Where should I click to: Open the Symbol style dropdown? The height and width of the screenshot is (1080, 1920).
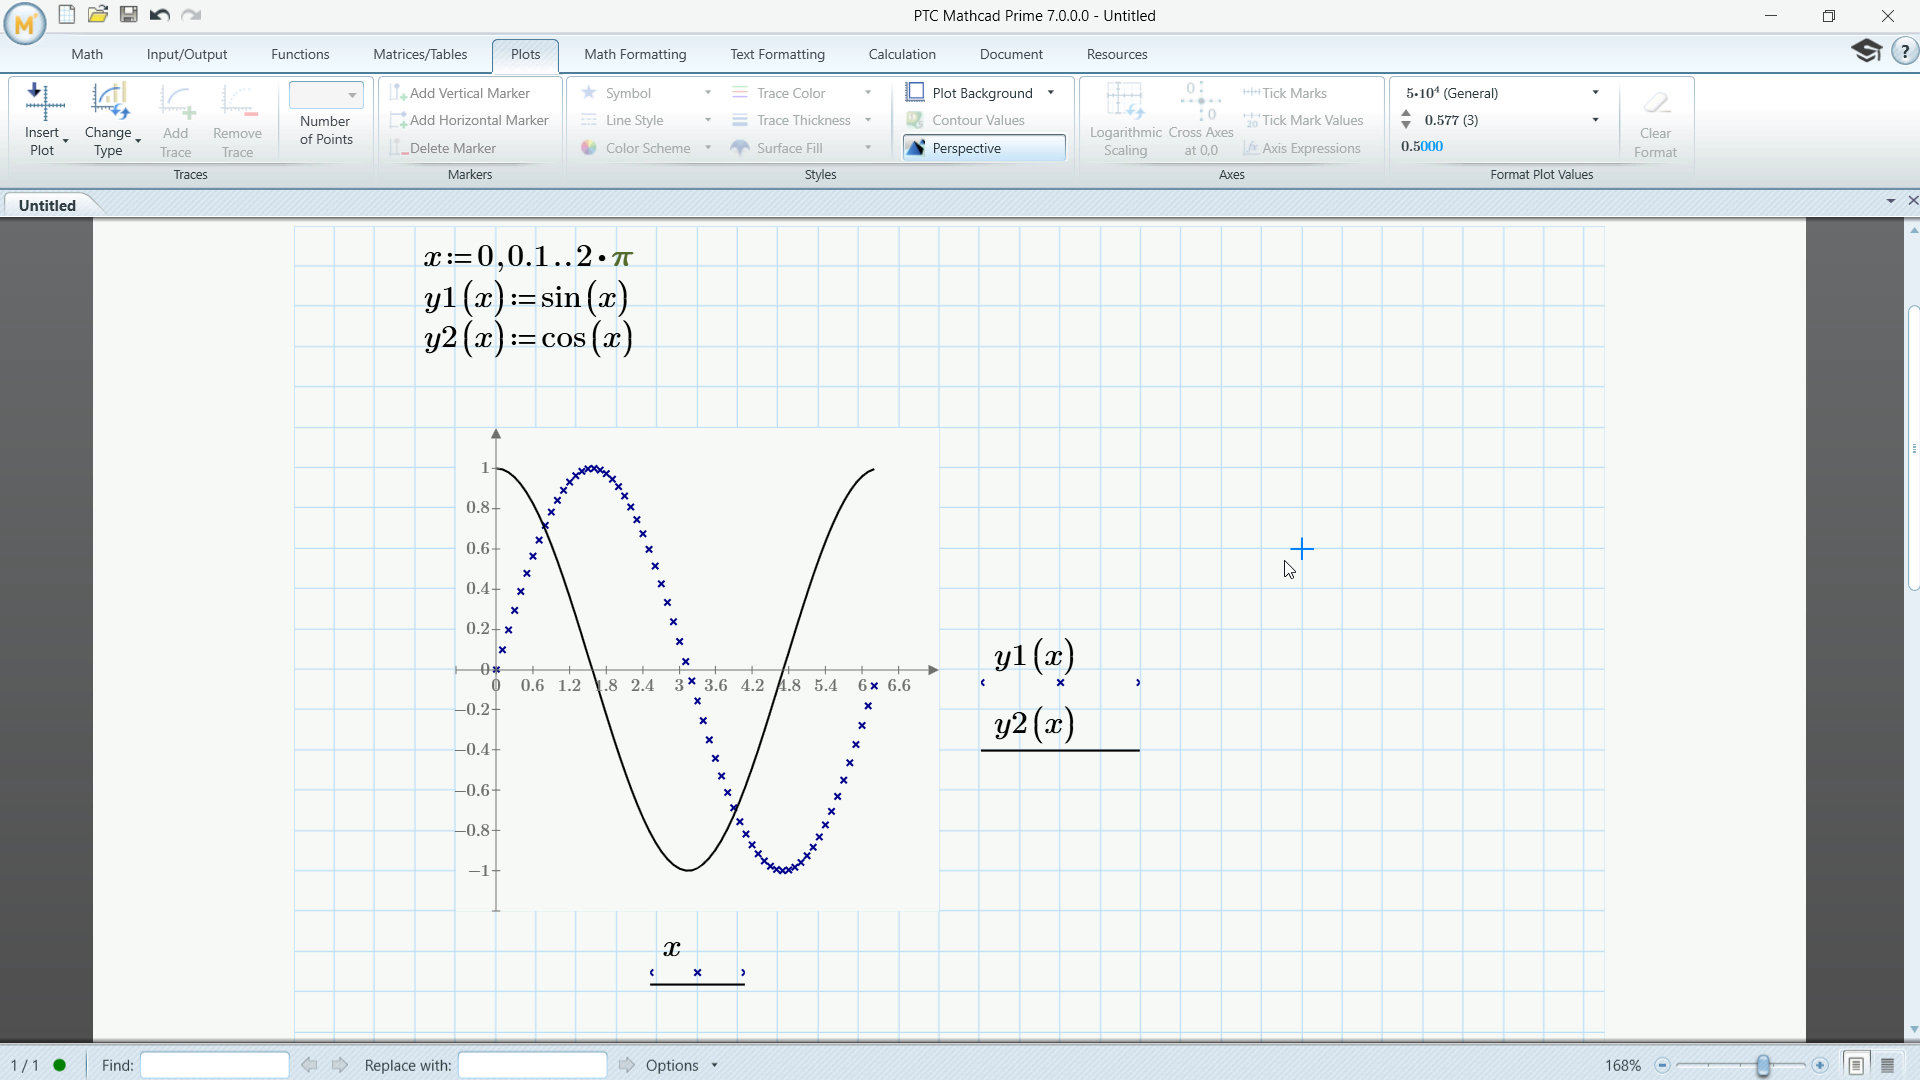[708, 93]
